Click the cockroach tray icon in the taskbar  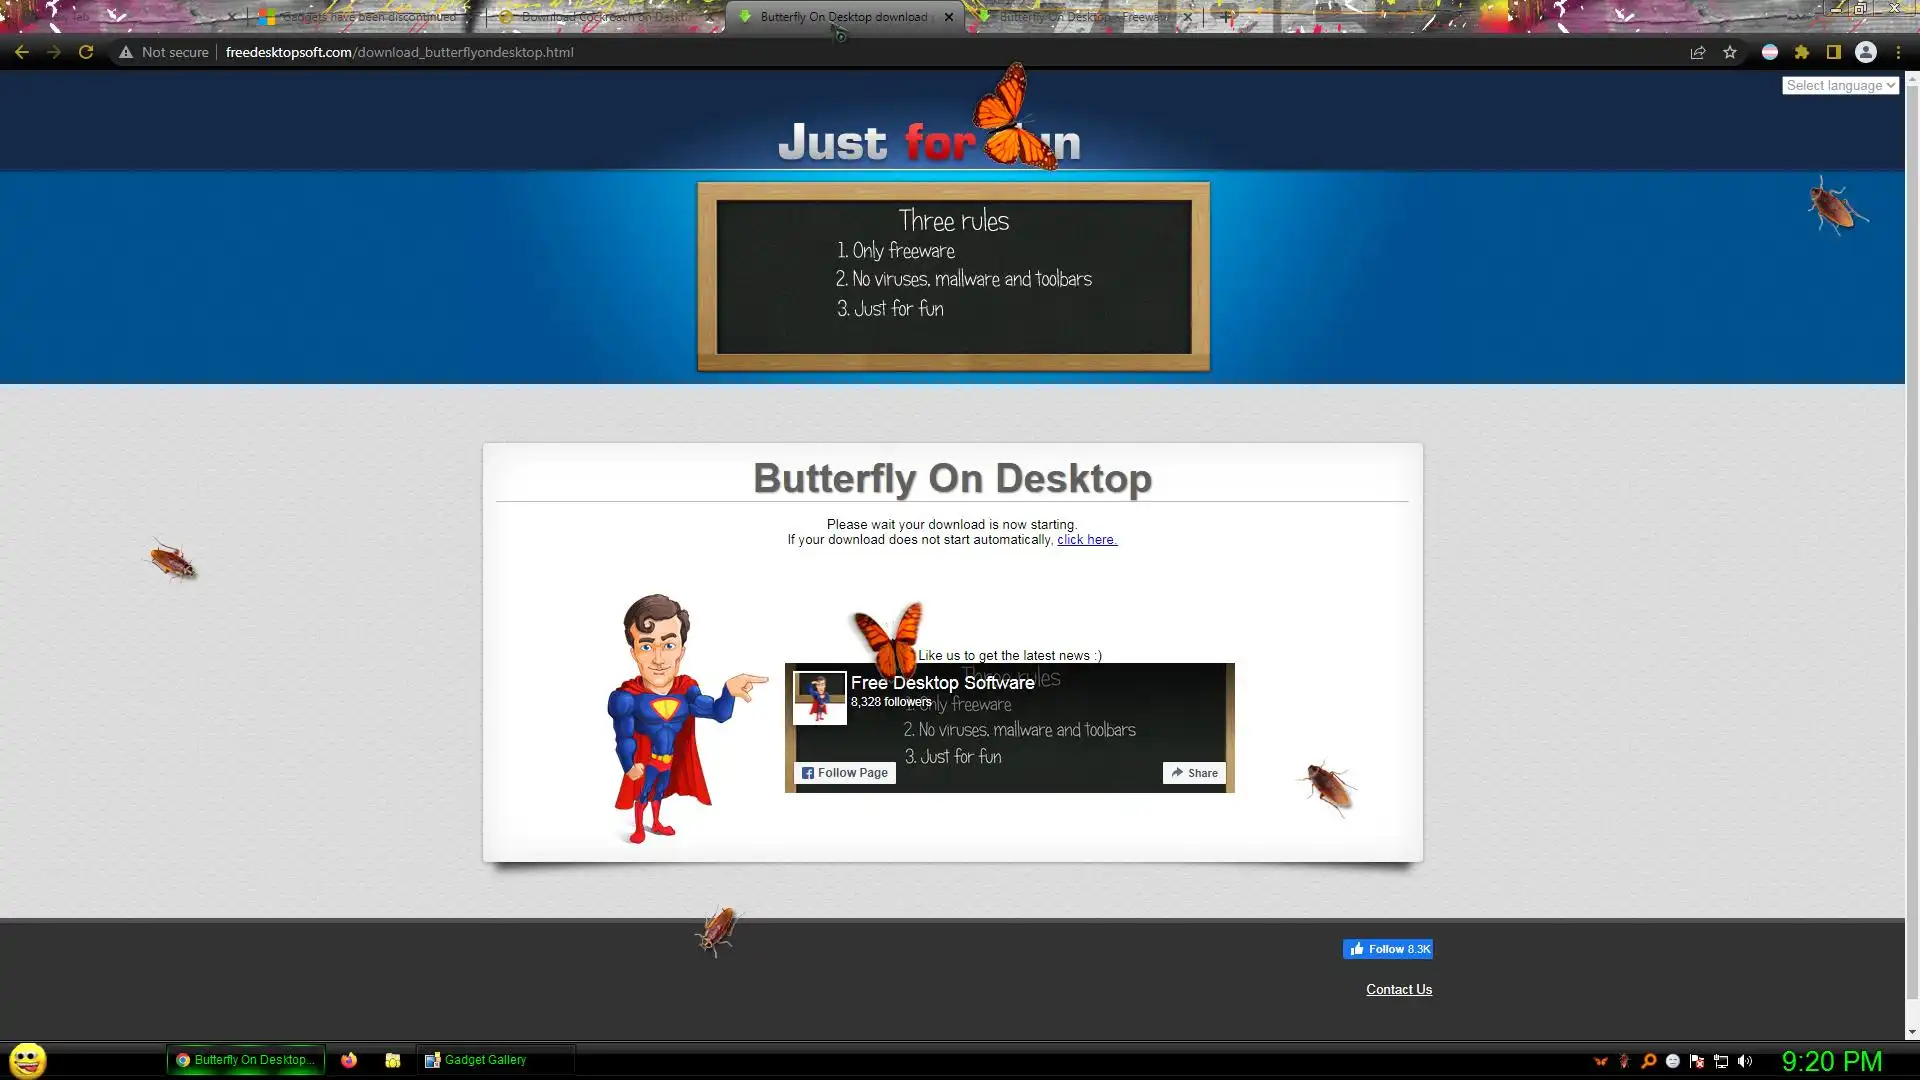click(1624, 1061)
